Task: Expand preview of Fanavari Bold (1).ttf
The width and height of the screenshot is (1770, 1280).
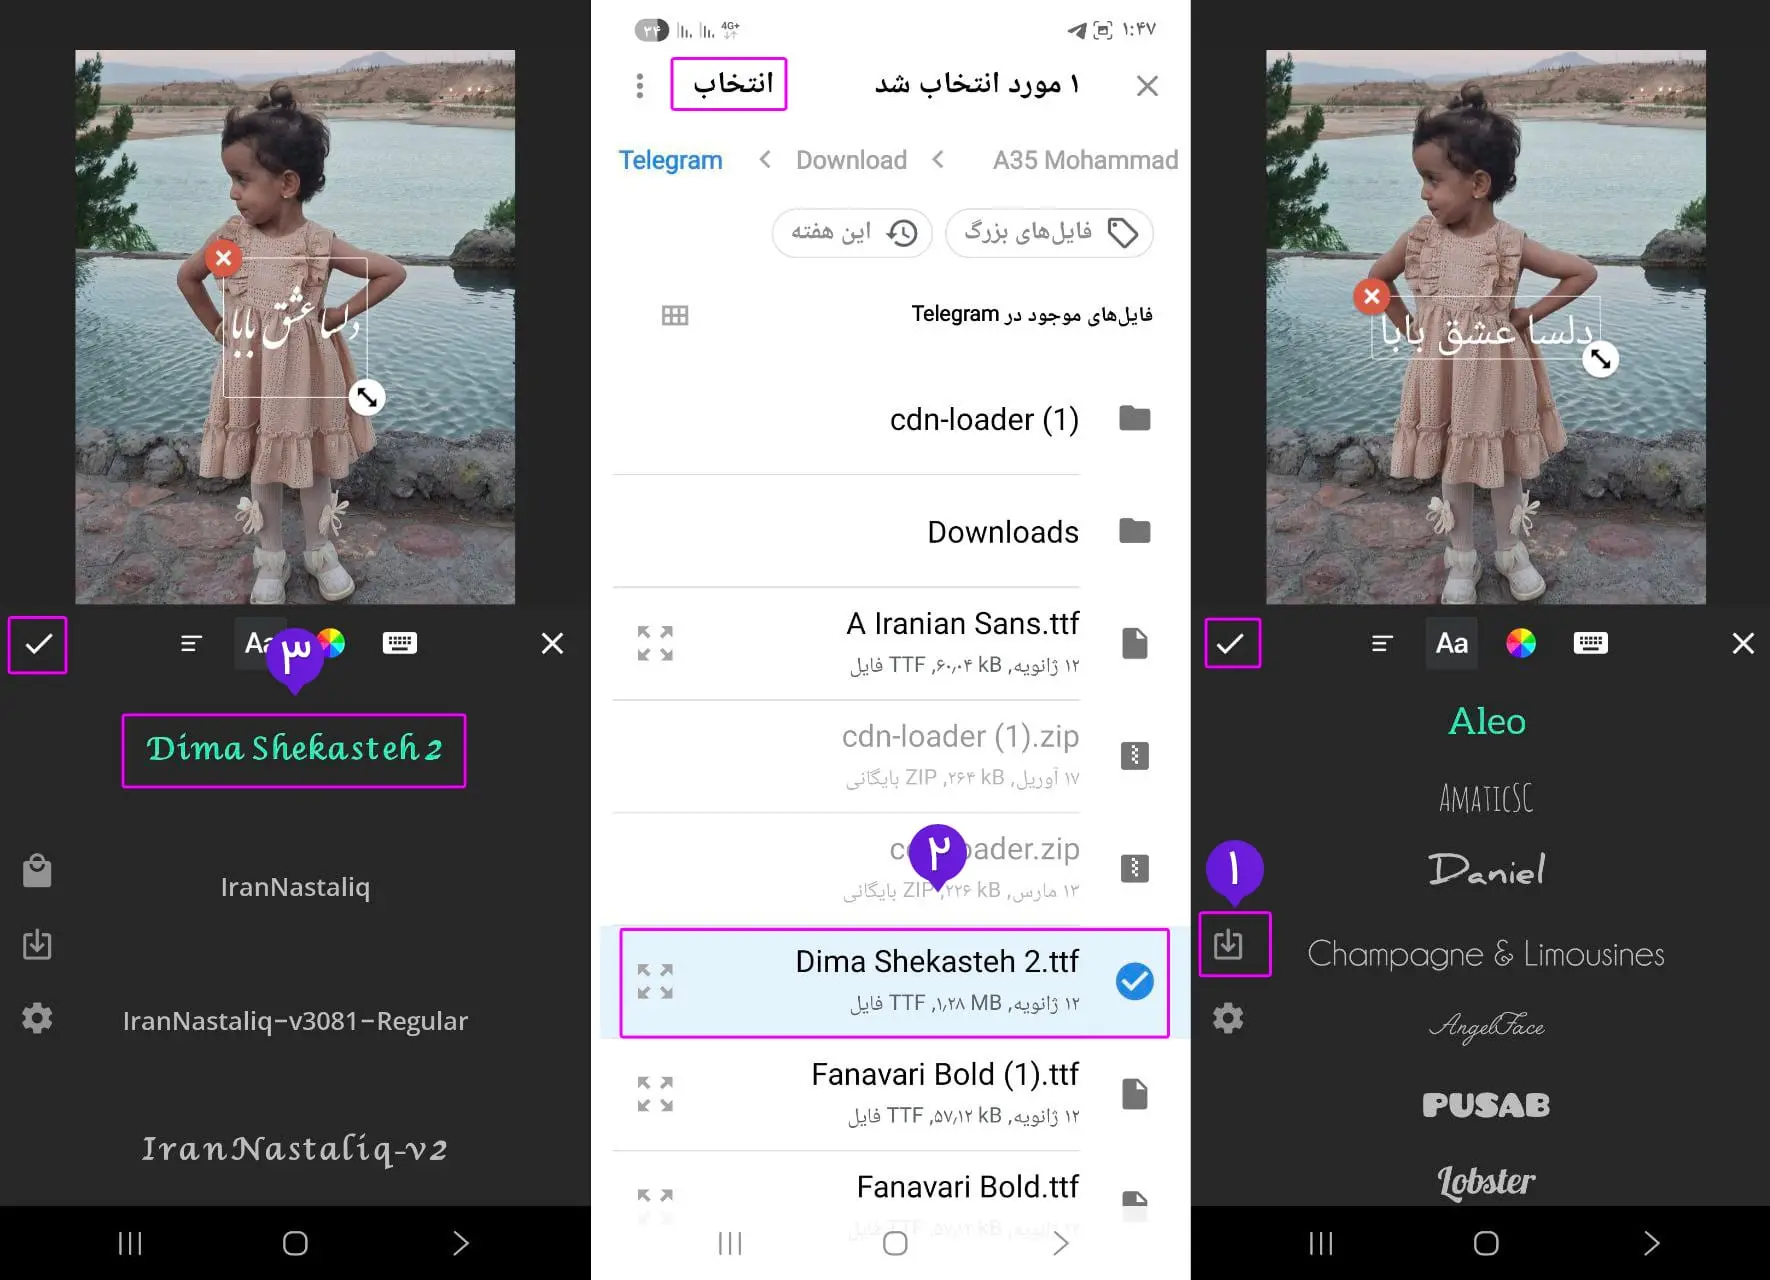Action: (x=655, y=1094)
